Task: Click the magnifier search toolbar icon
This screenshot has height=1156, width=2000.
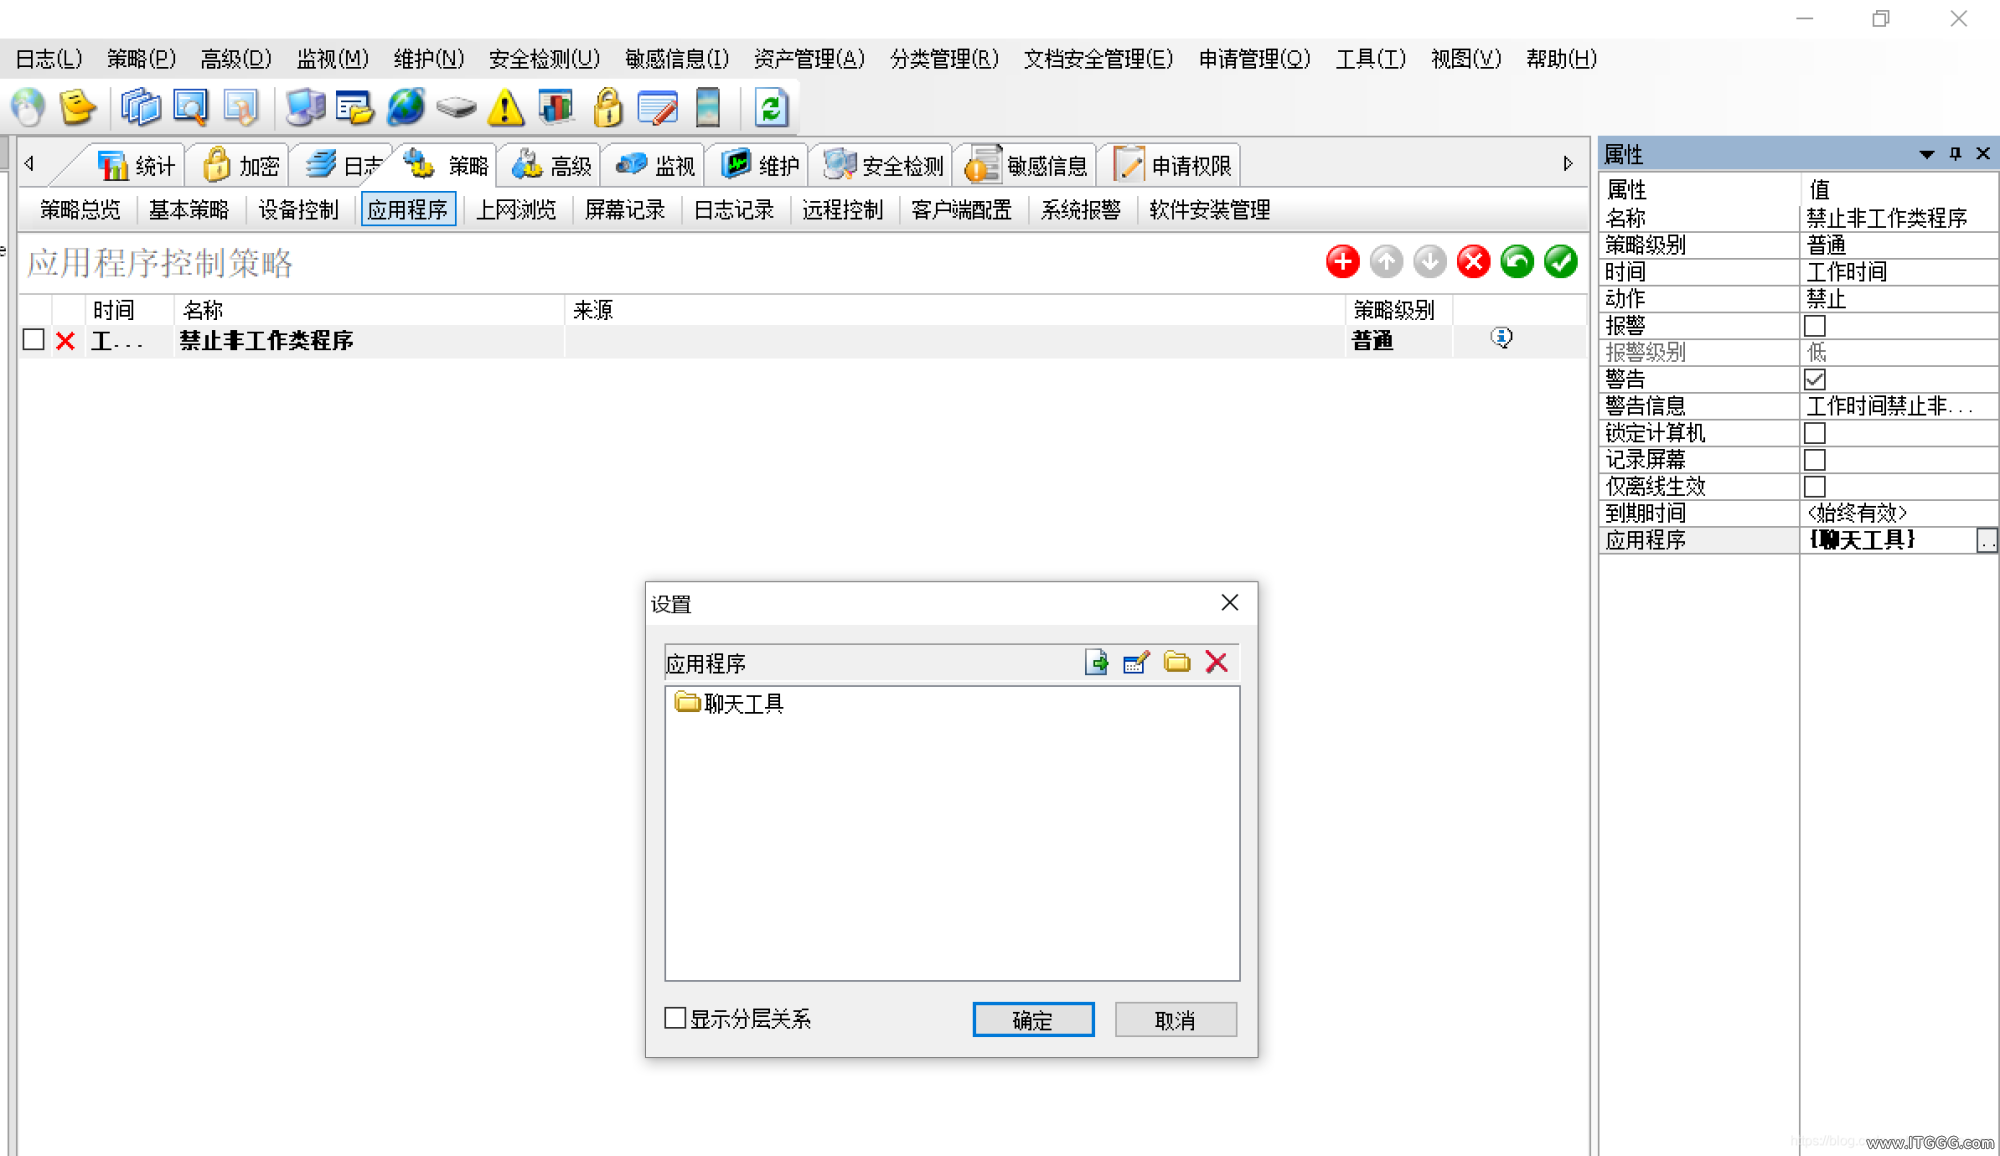Action: [x=190, y=108]
